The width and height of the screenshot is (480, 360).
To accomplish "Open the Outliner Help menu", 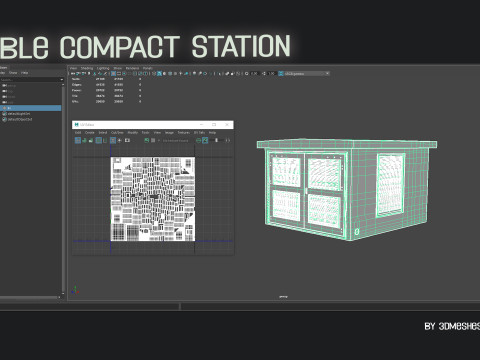I will 25,73.
